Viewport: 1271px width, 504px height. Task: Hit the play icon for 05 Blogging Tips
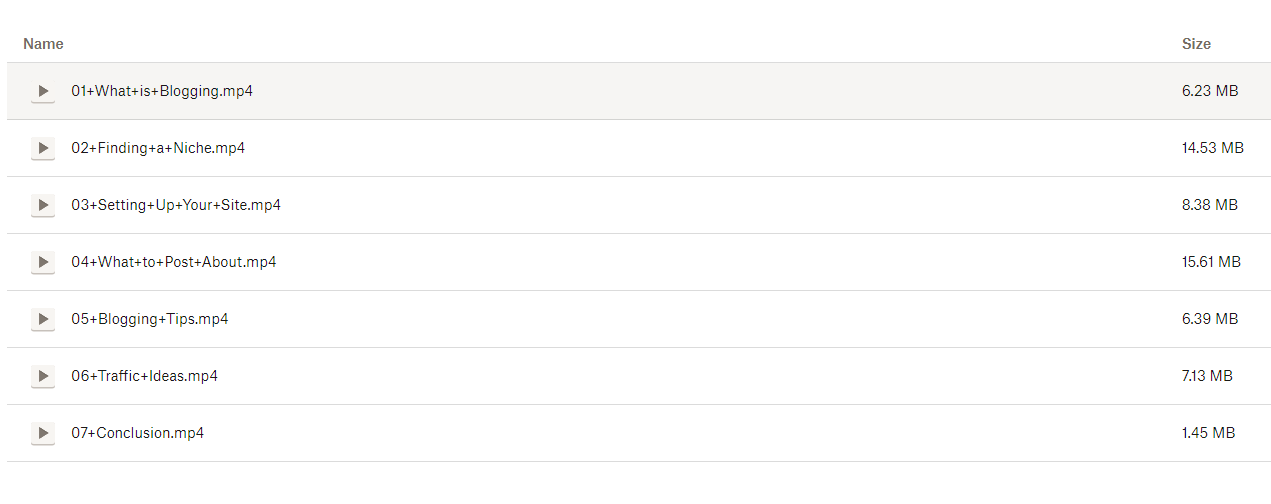(x=43, y=319)
